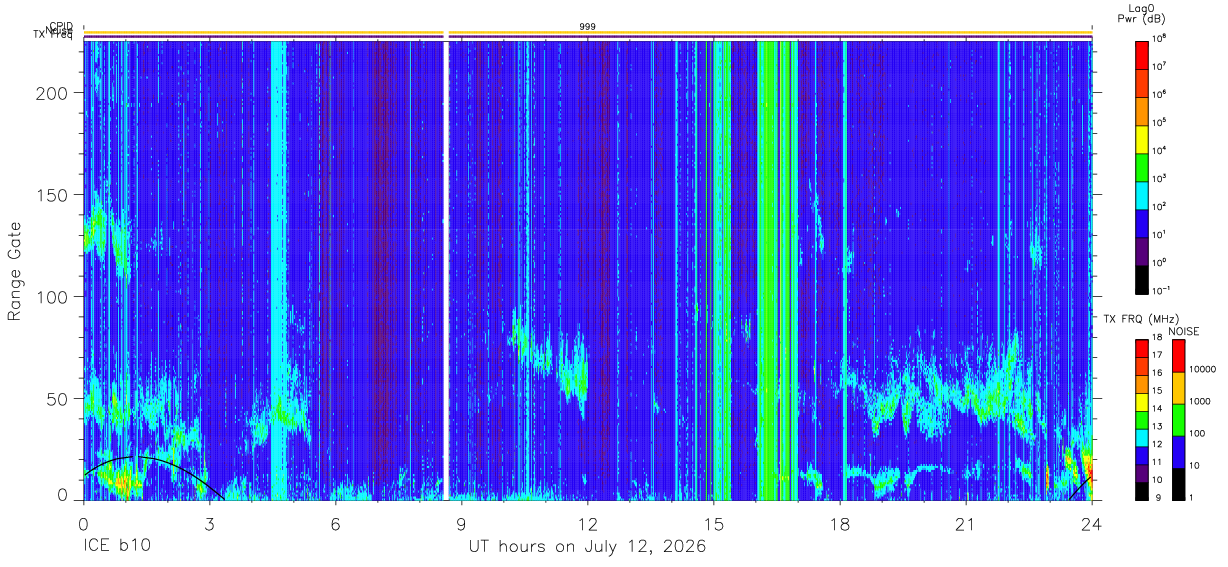The height and width of the screenshot is (567, 1228).
Task: Click the x-axis tick label '21'
Action: coord(965,524)
